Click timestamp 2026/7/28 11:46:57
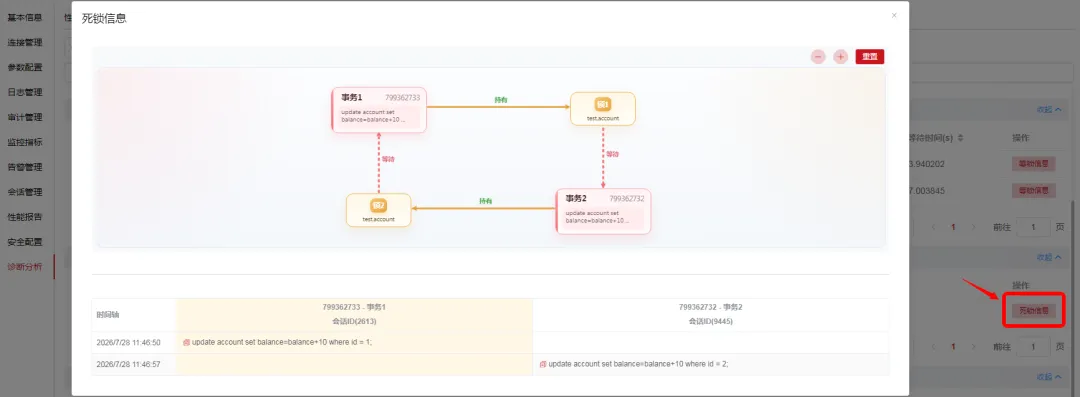Viewport: 1080px width, 397px height. click(129, 364)
